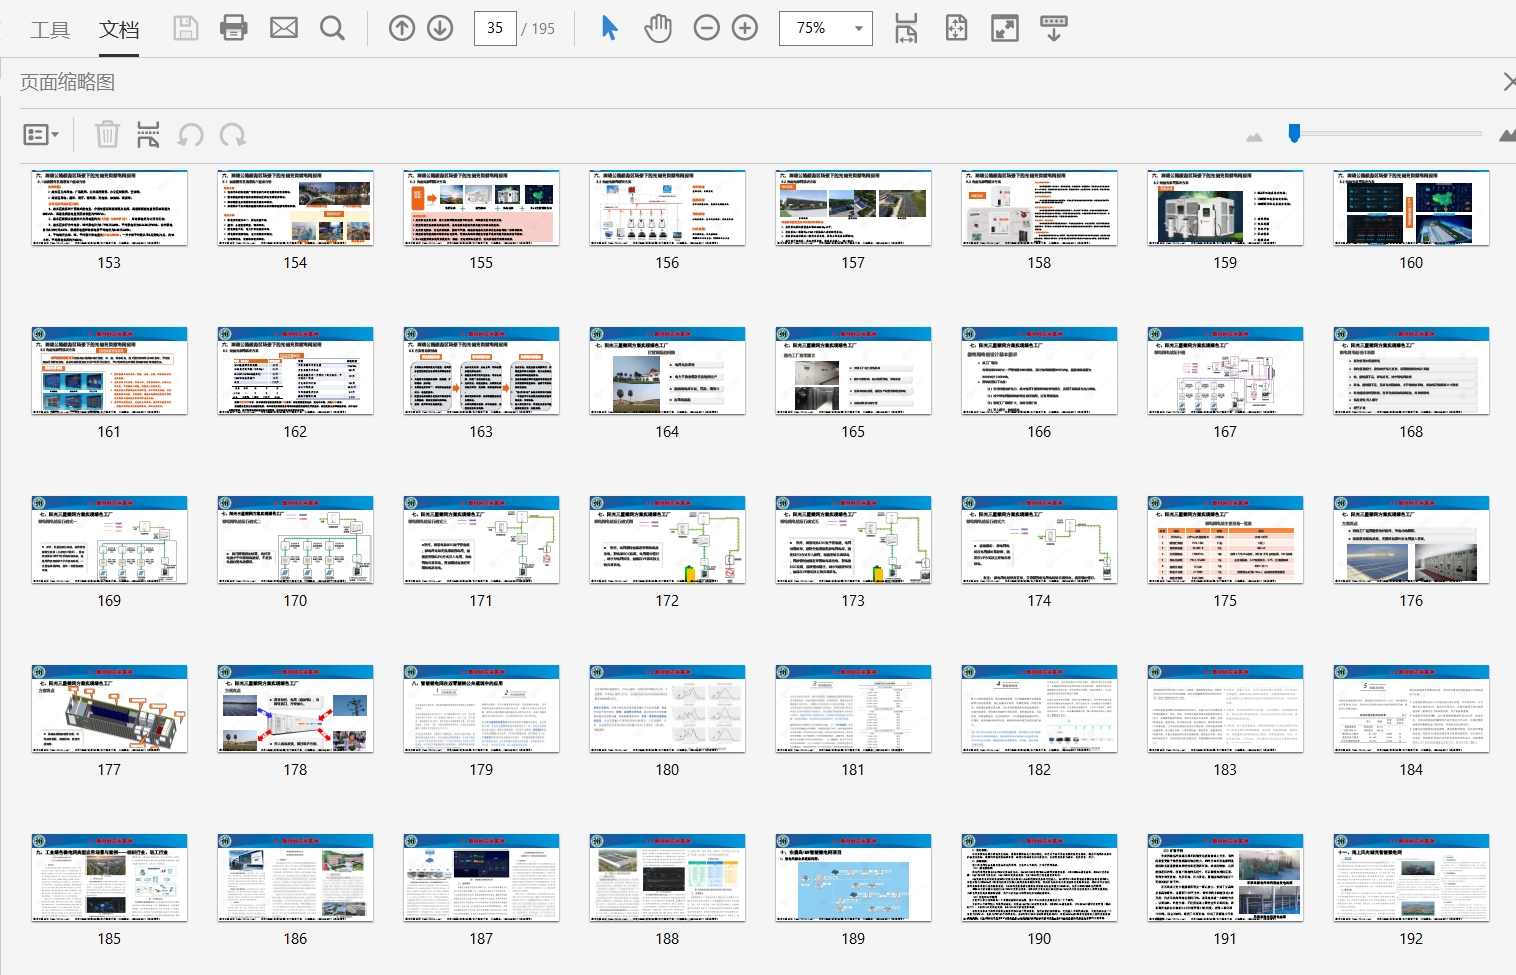The image size is (1516, 975).
Task: Choose page thumbnail 172
Action: pyautogui.click(x=667, y=540)
